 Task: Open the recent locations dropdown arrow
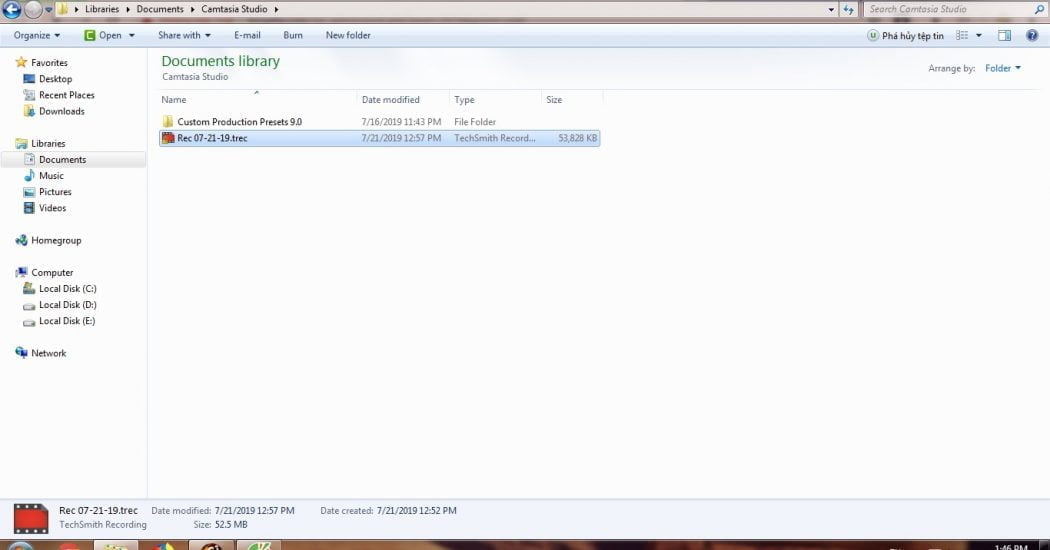[x=48, y=9]
